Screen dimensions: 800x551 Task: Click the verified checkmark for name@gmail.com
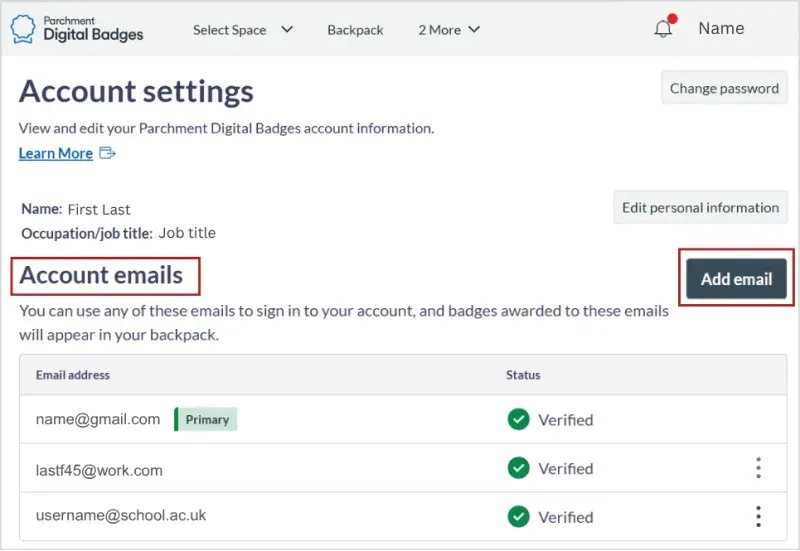pyautogui.click(x=518, y=419)
